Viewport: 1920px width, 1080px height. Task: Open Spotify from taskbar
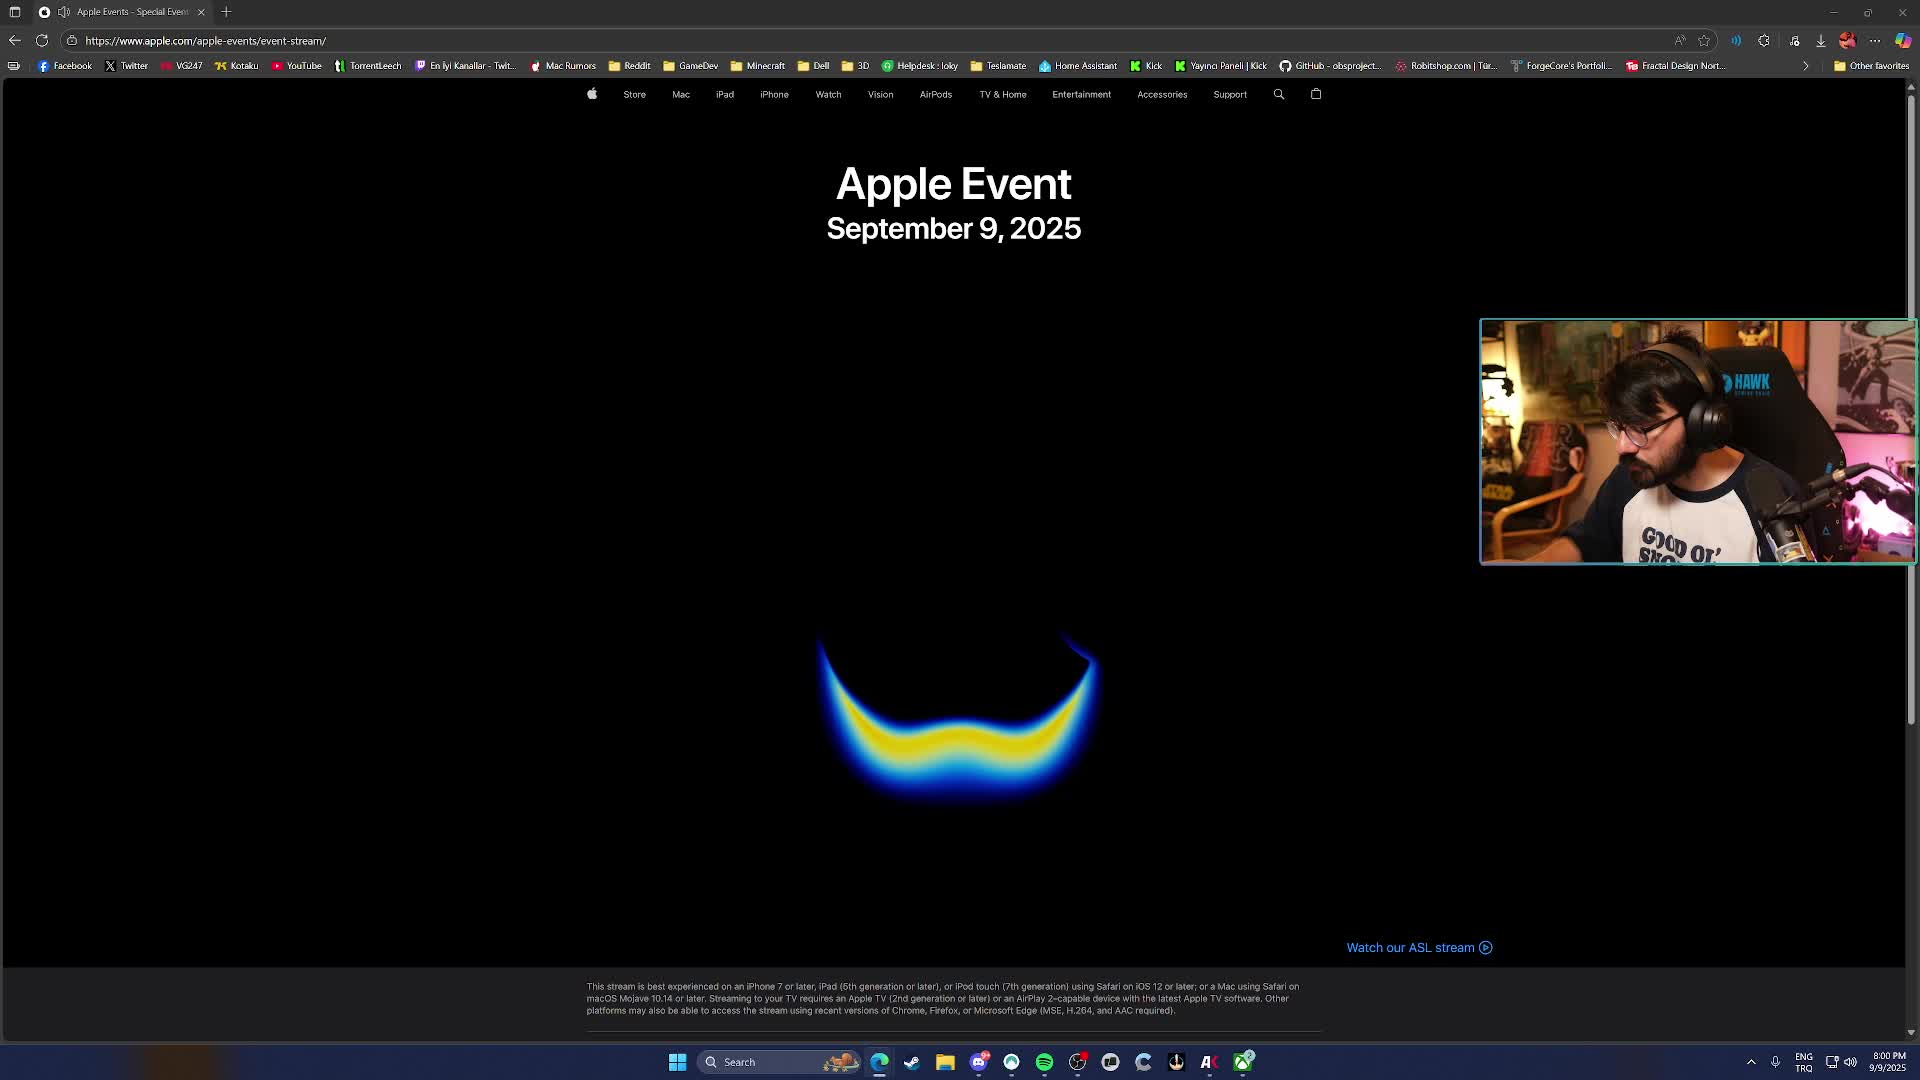[1044, 1062]
